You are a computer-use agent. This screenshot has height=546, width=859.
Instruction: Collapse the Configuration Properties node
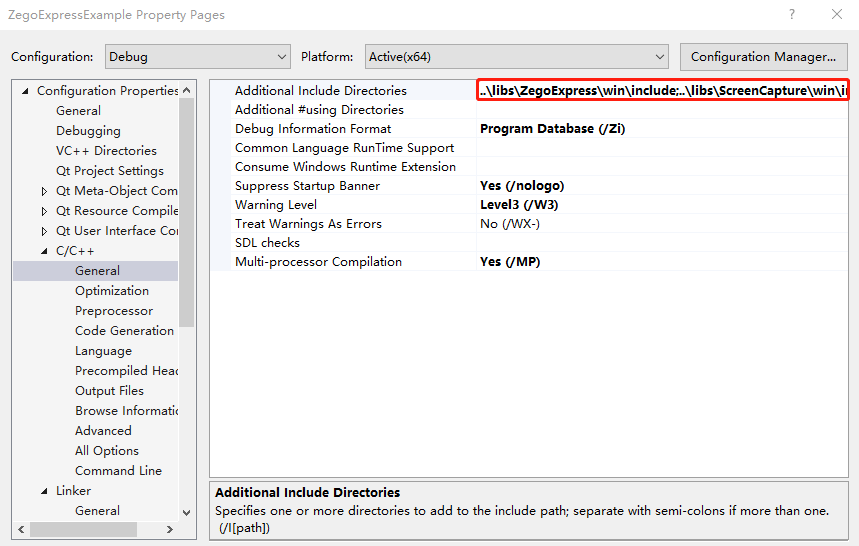[x=25, y=91]
